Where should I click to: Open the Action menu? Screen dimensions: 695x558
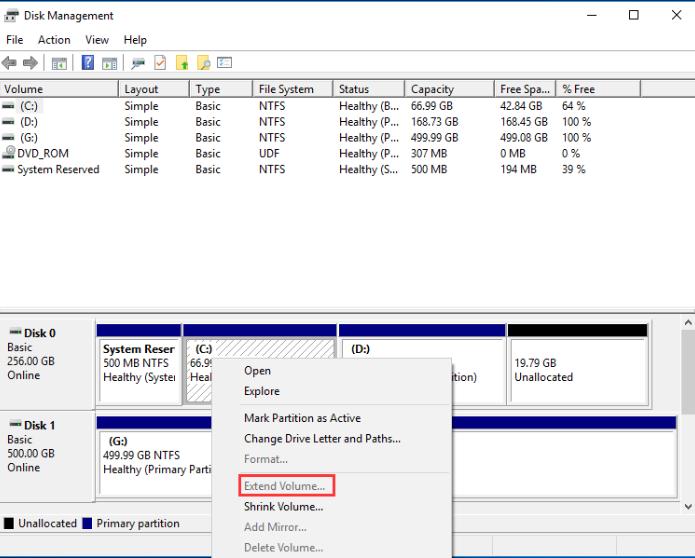coord(54,40)
